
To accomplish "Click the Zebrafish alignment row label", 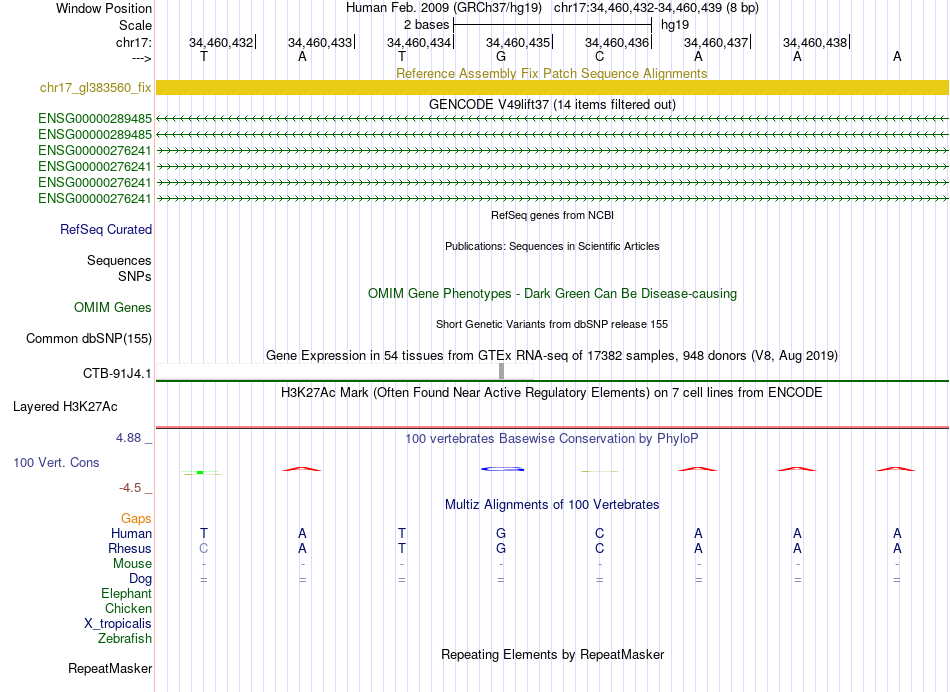I will tap(125, 639).
